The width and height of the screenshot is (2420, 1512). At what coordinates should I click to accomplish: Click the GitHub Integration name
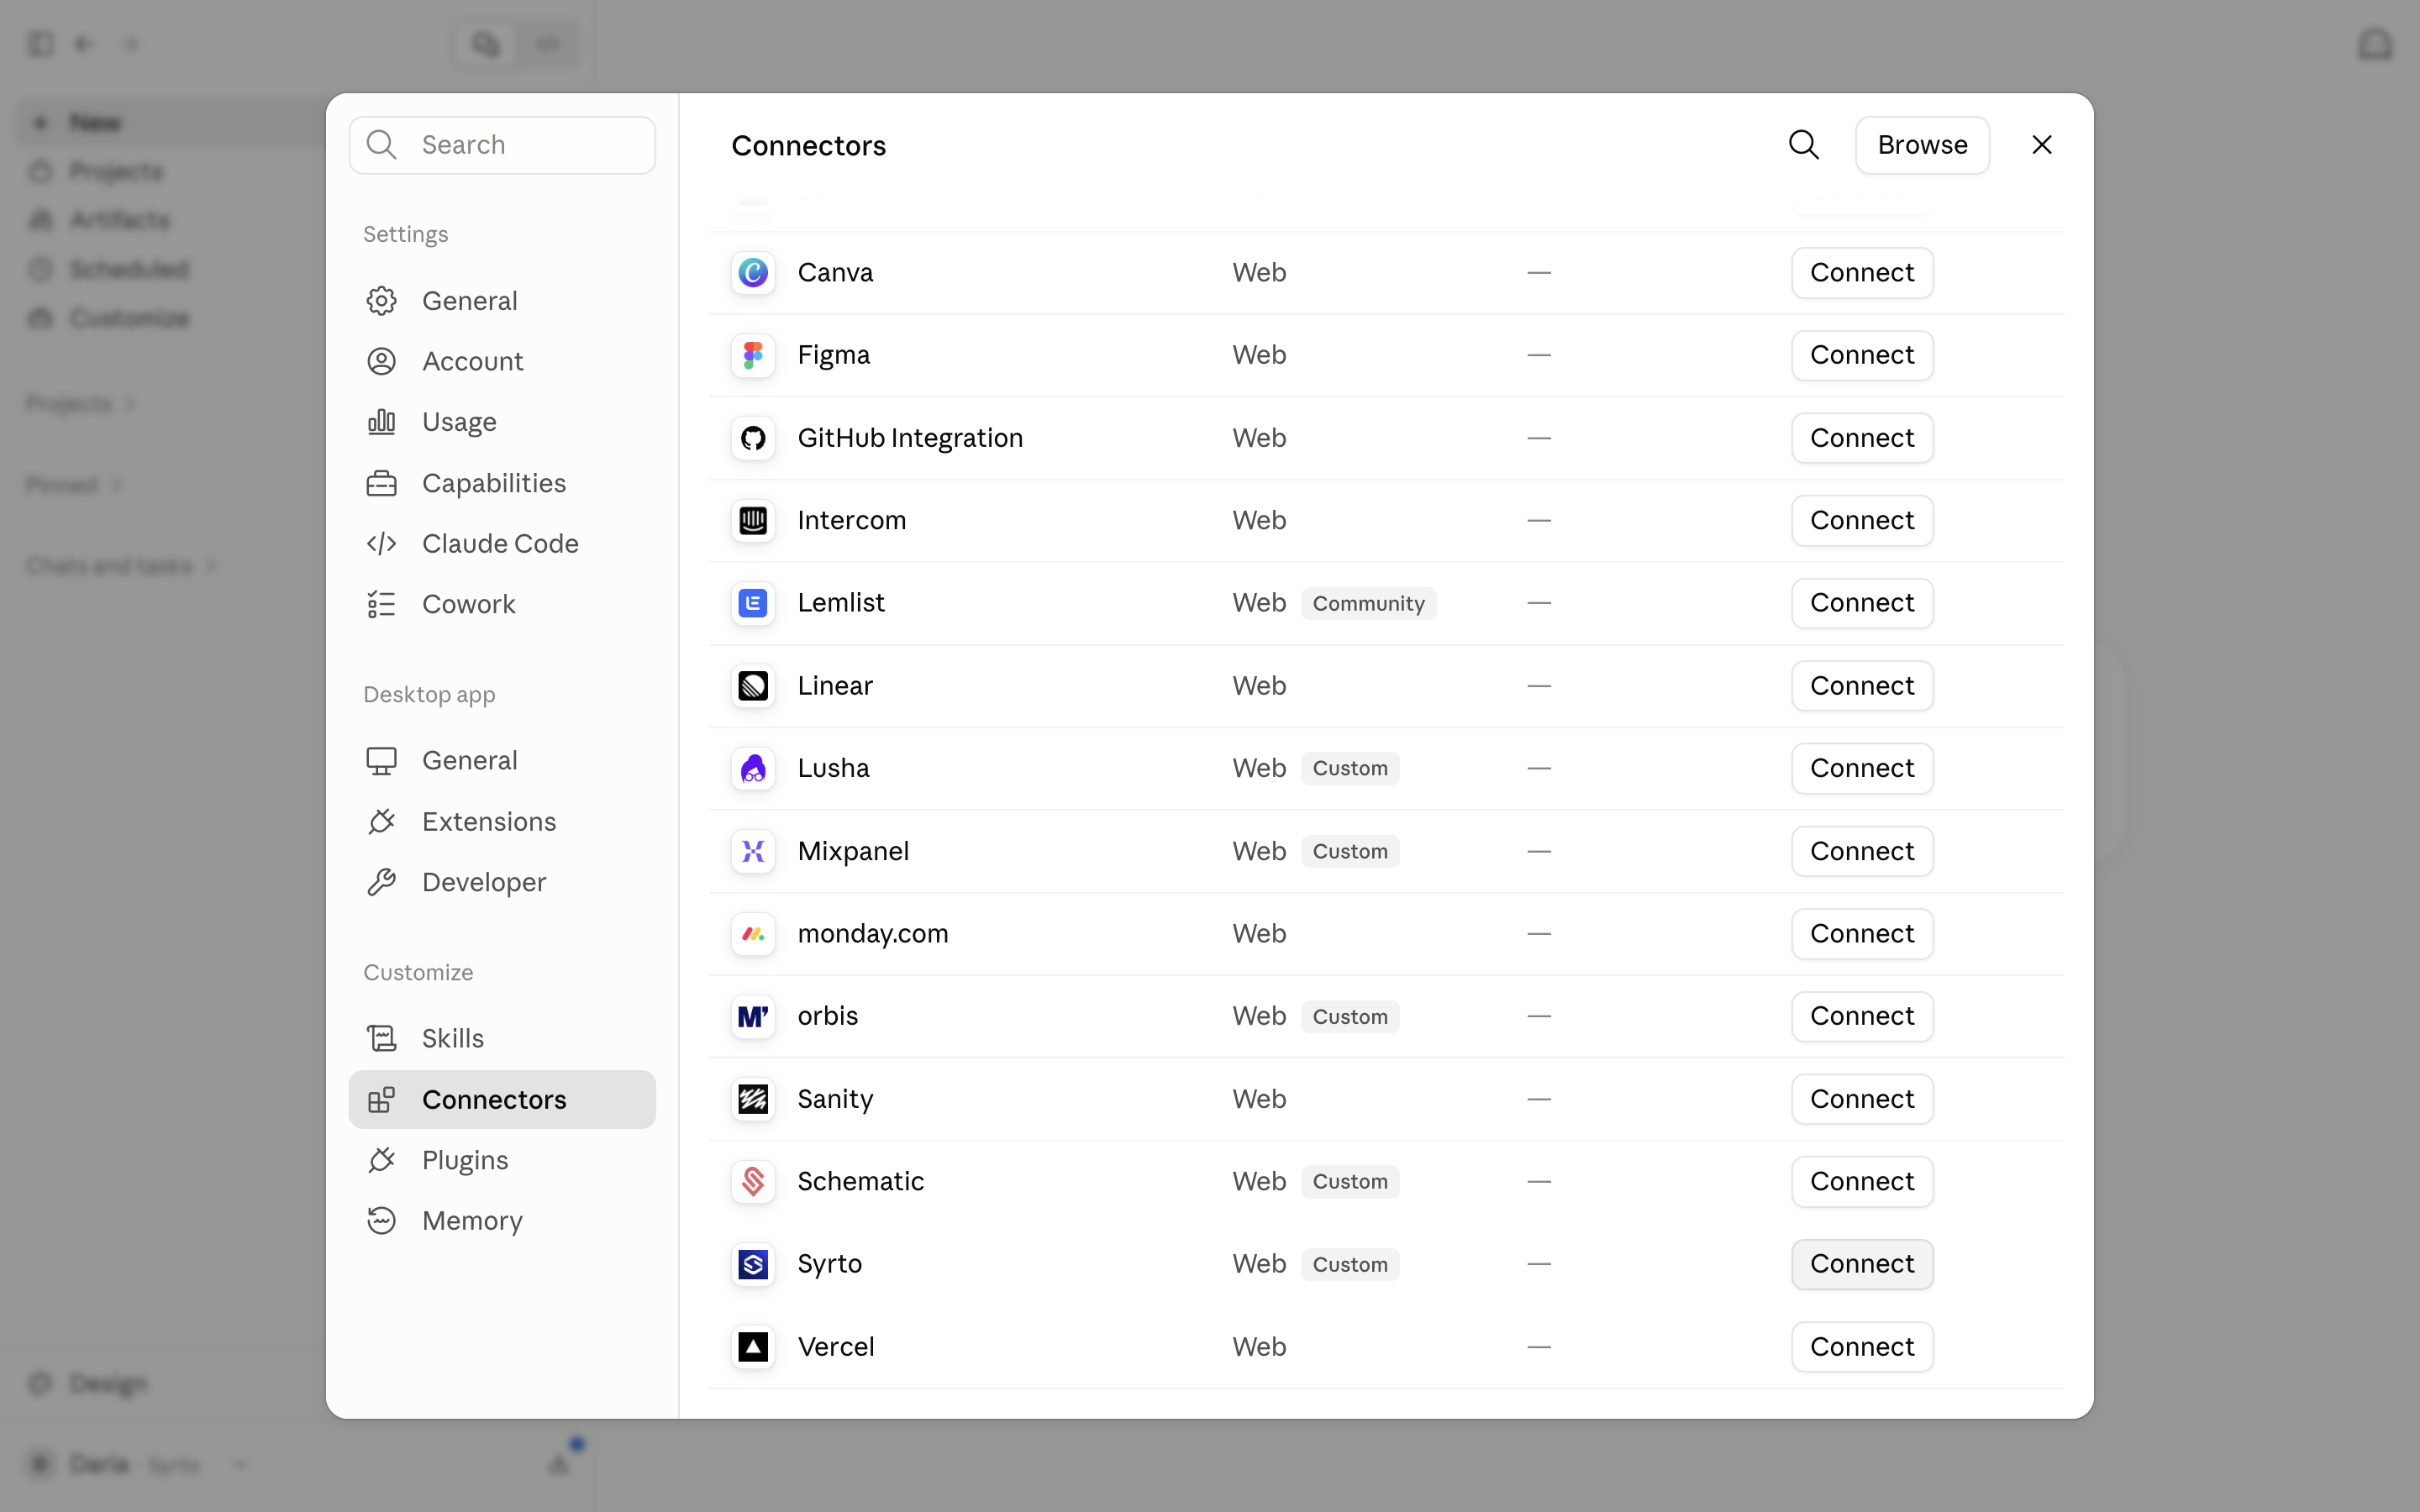[910, 438]
